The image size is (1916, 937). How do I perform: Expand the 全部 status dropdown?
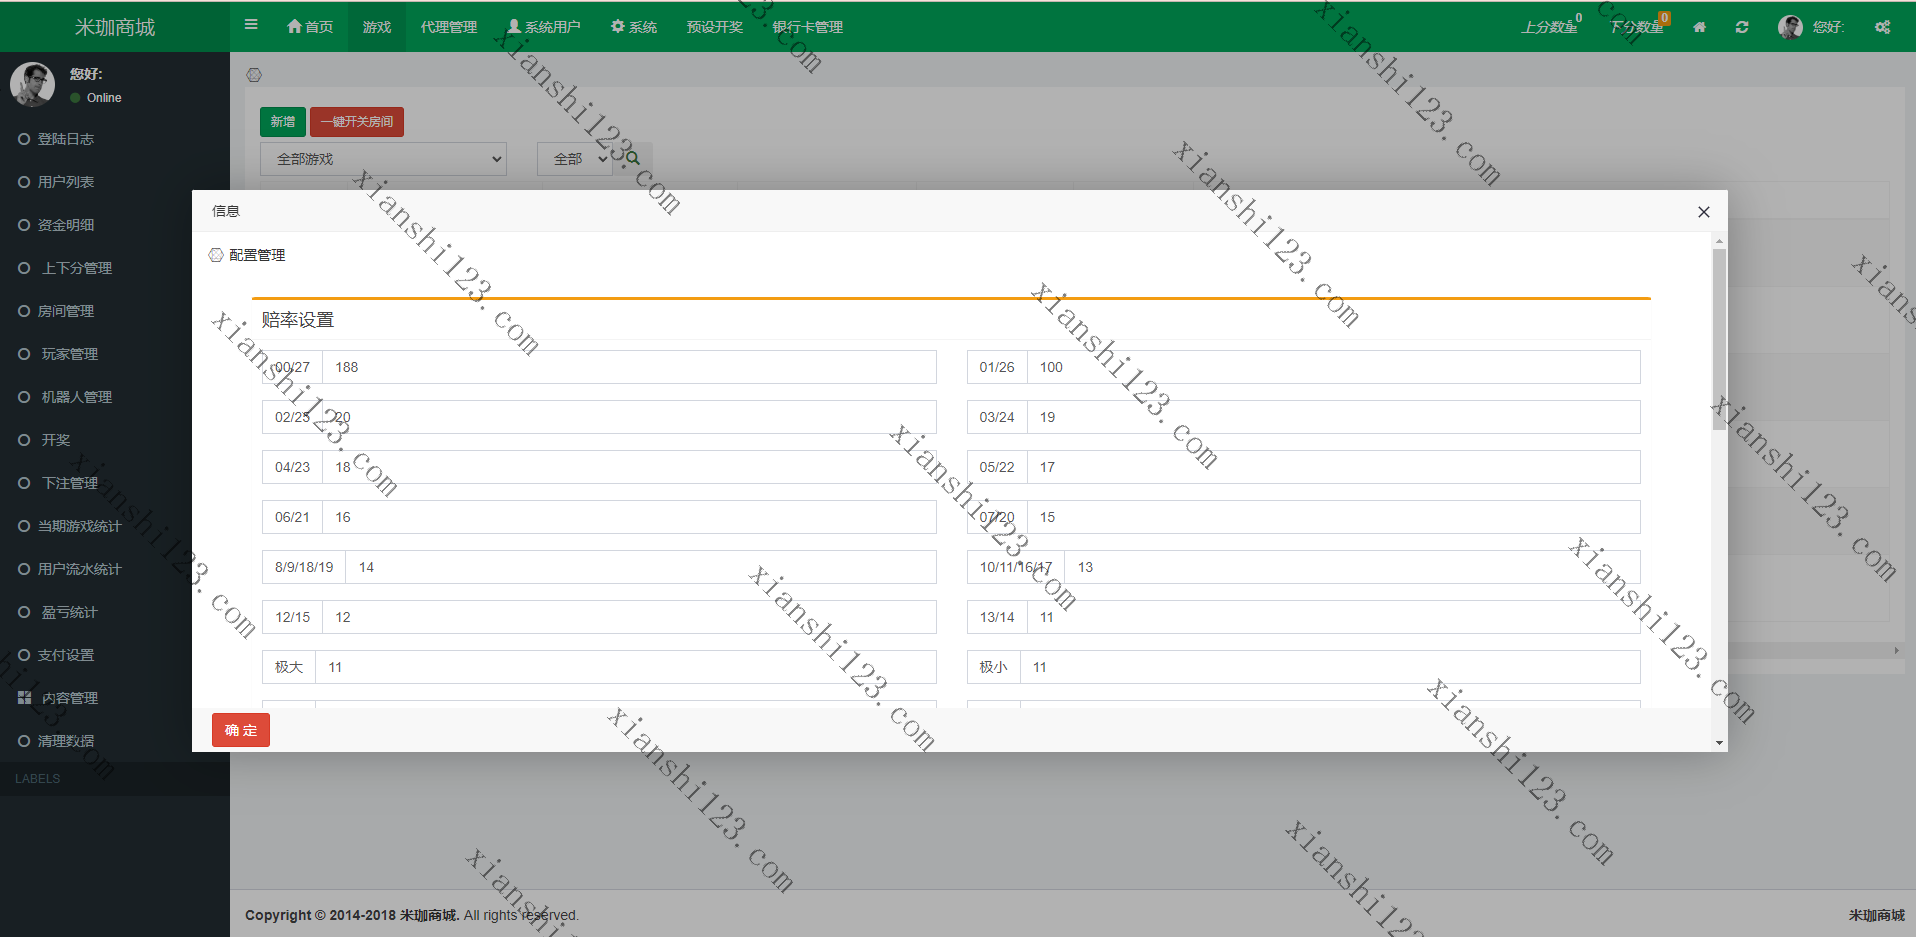(575, 159)
